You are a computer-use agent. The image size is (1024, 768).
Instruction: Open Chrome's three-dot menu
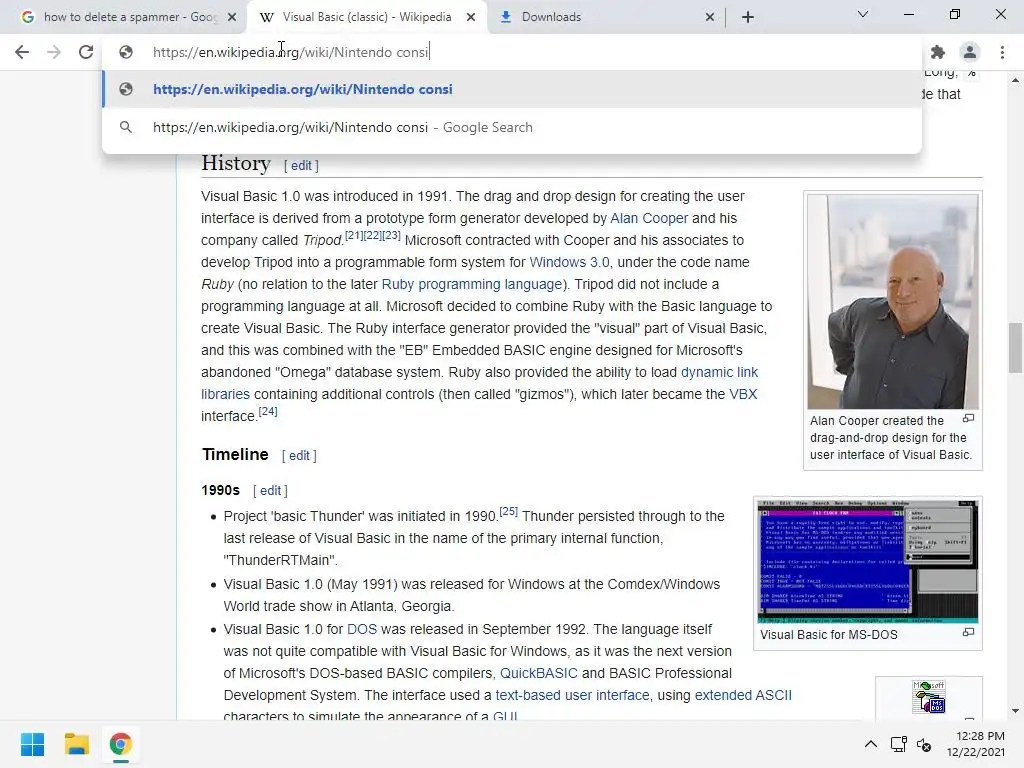point(1002,52)
